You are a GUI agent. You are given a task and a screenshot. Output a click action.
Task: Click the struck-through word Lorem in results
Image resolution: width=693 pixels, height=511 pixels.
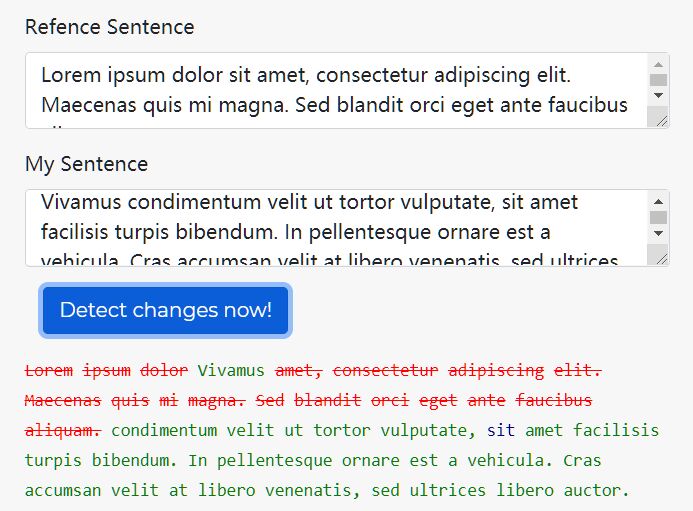[49, 370]
